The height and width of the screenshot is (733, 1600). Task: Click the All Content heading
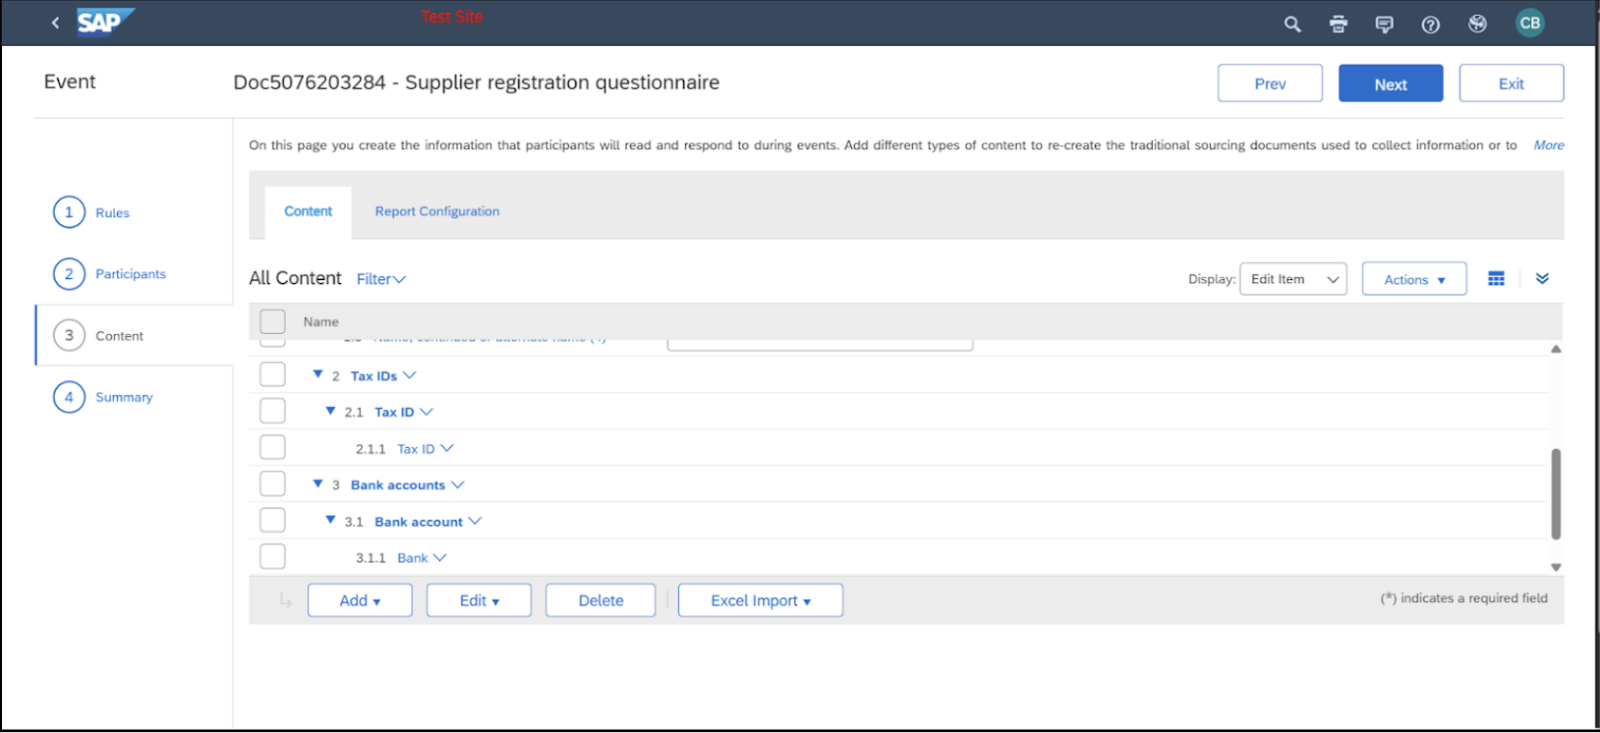[295, 278]
